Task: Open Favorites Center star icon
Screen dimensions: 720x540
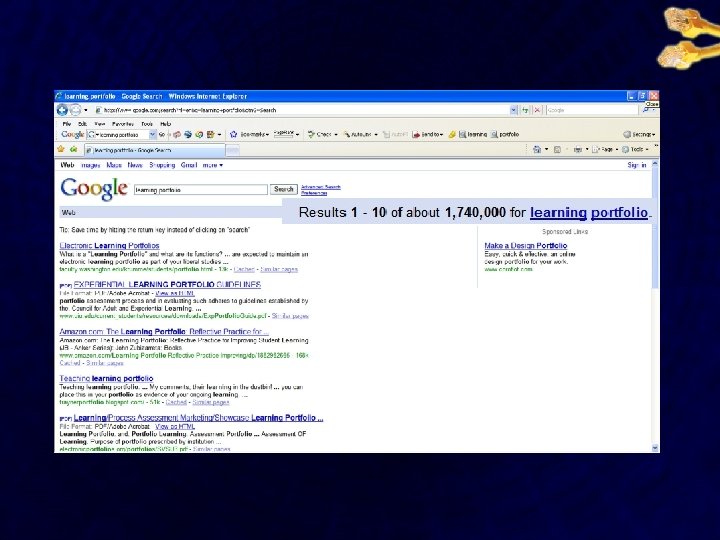Action: (61, 149)
